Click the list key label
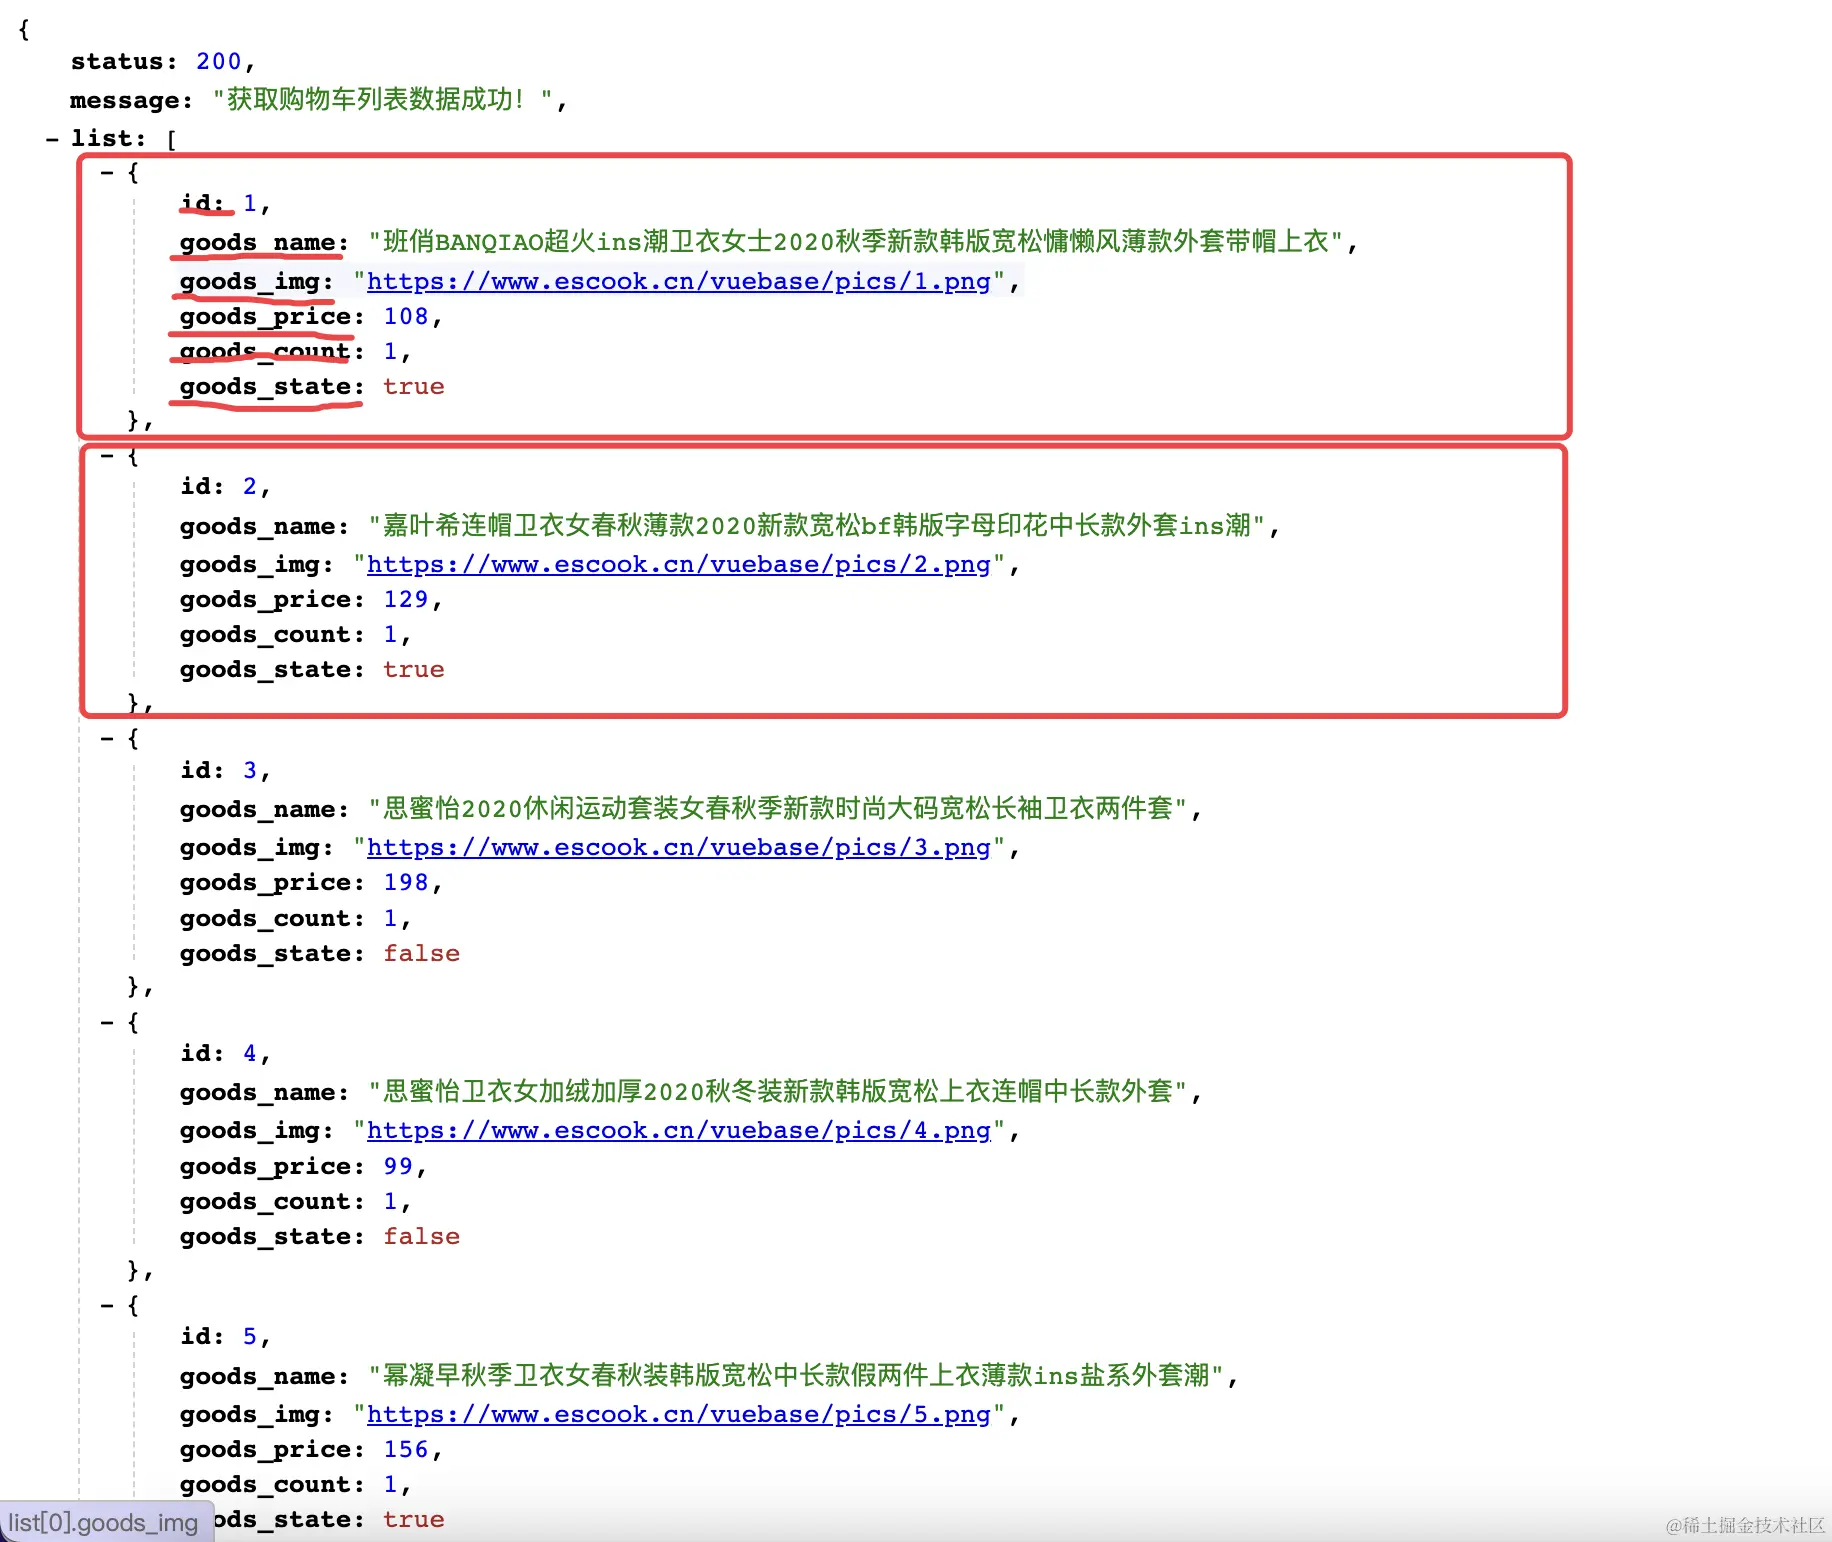 coord(108,139)
